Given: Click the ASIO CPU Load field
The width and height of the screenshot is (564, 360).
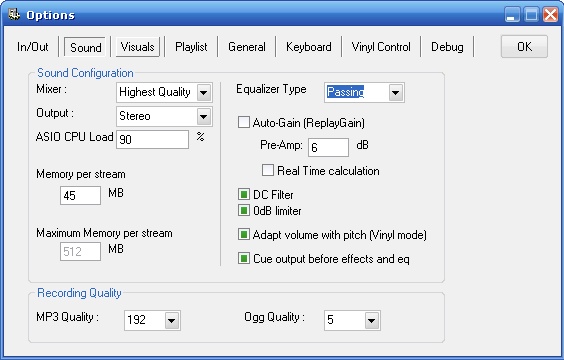Looking at the screenshot, I should click(x=153, y=139).
